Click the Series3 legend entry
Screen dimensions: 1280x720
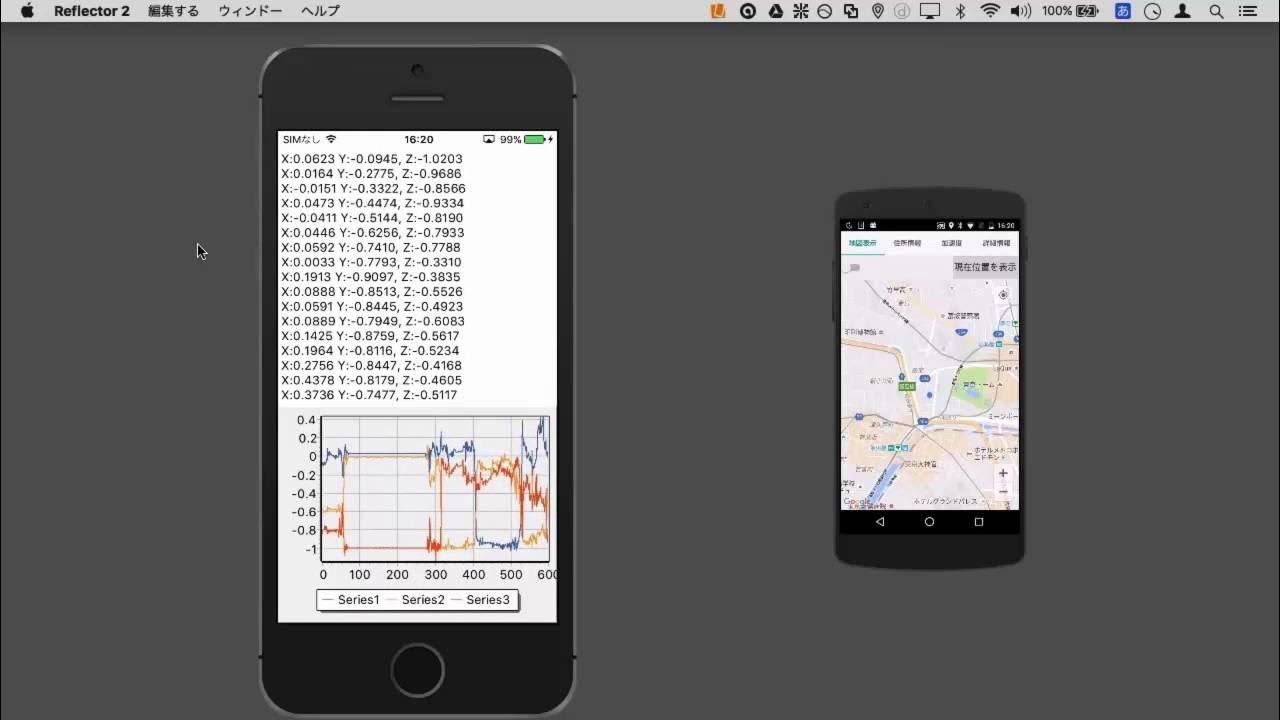pos(480,600)
